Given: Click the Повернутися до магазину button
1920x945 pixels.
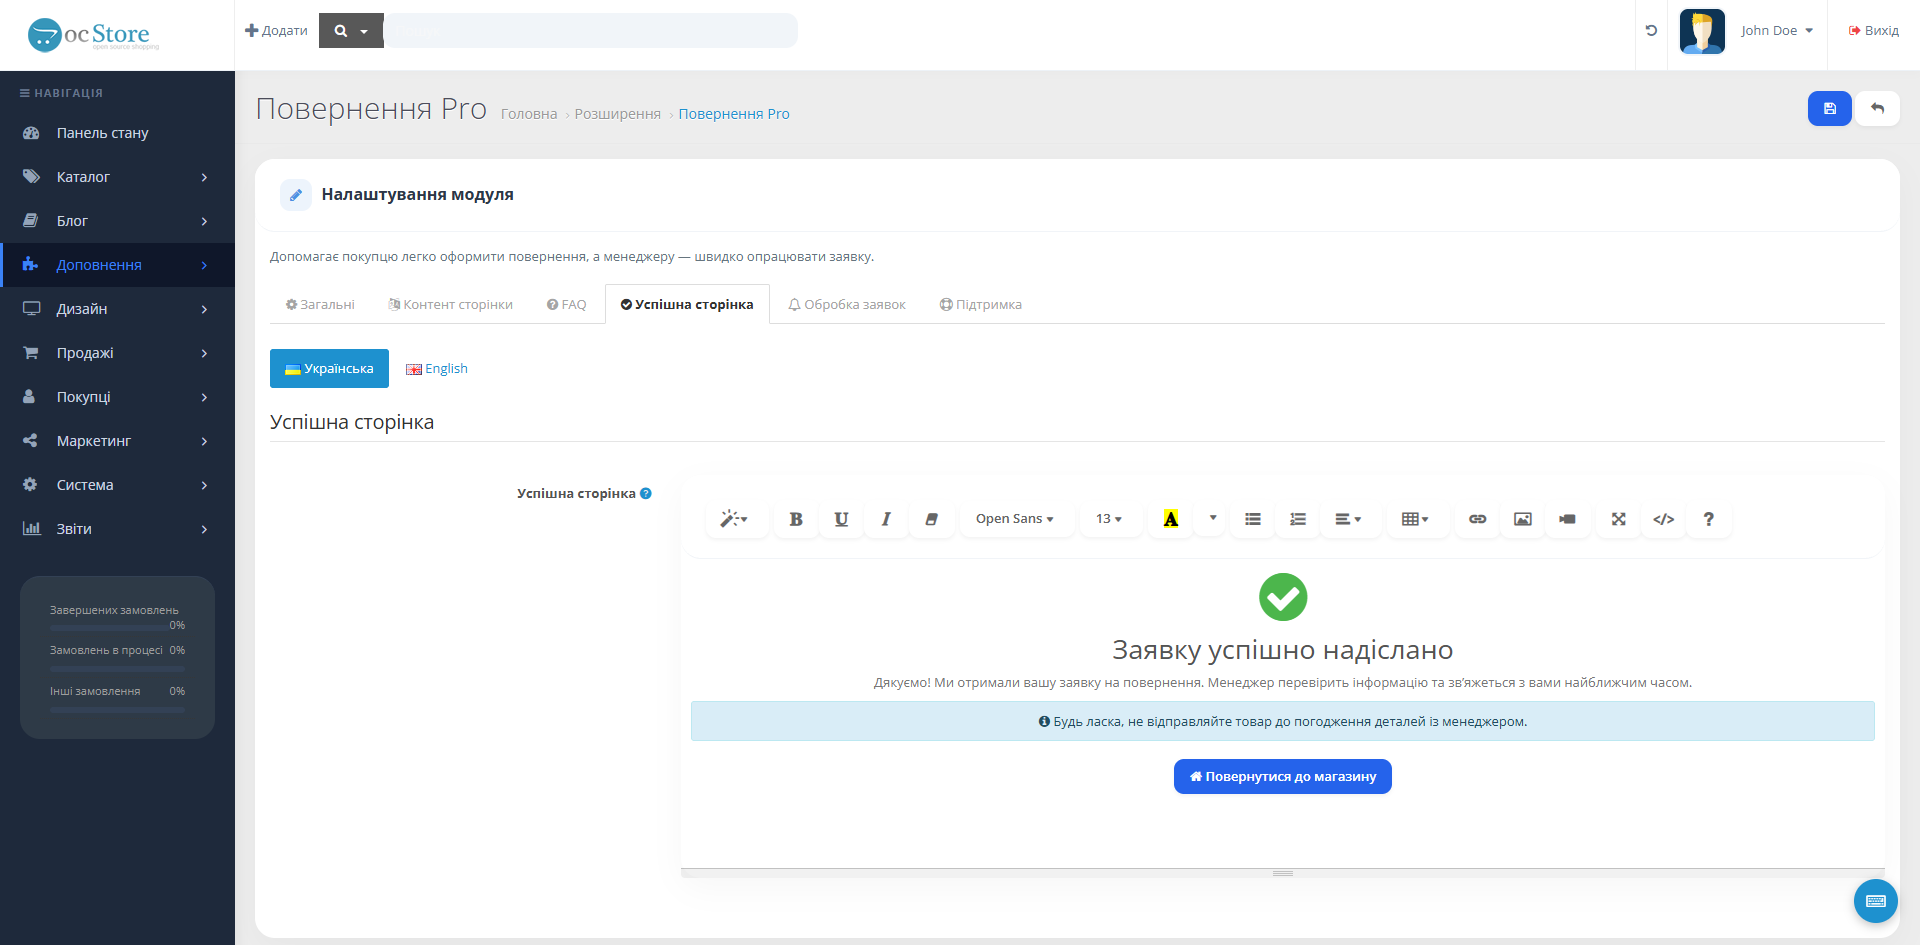Looking at the screenshot, I should click(1283, 777).
